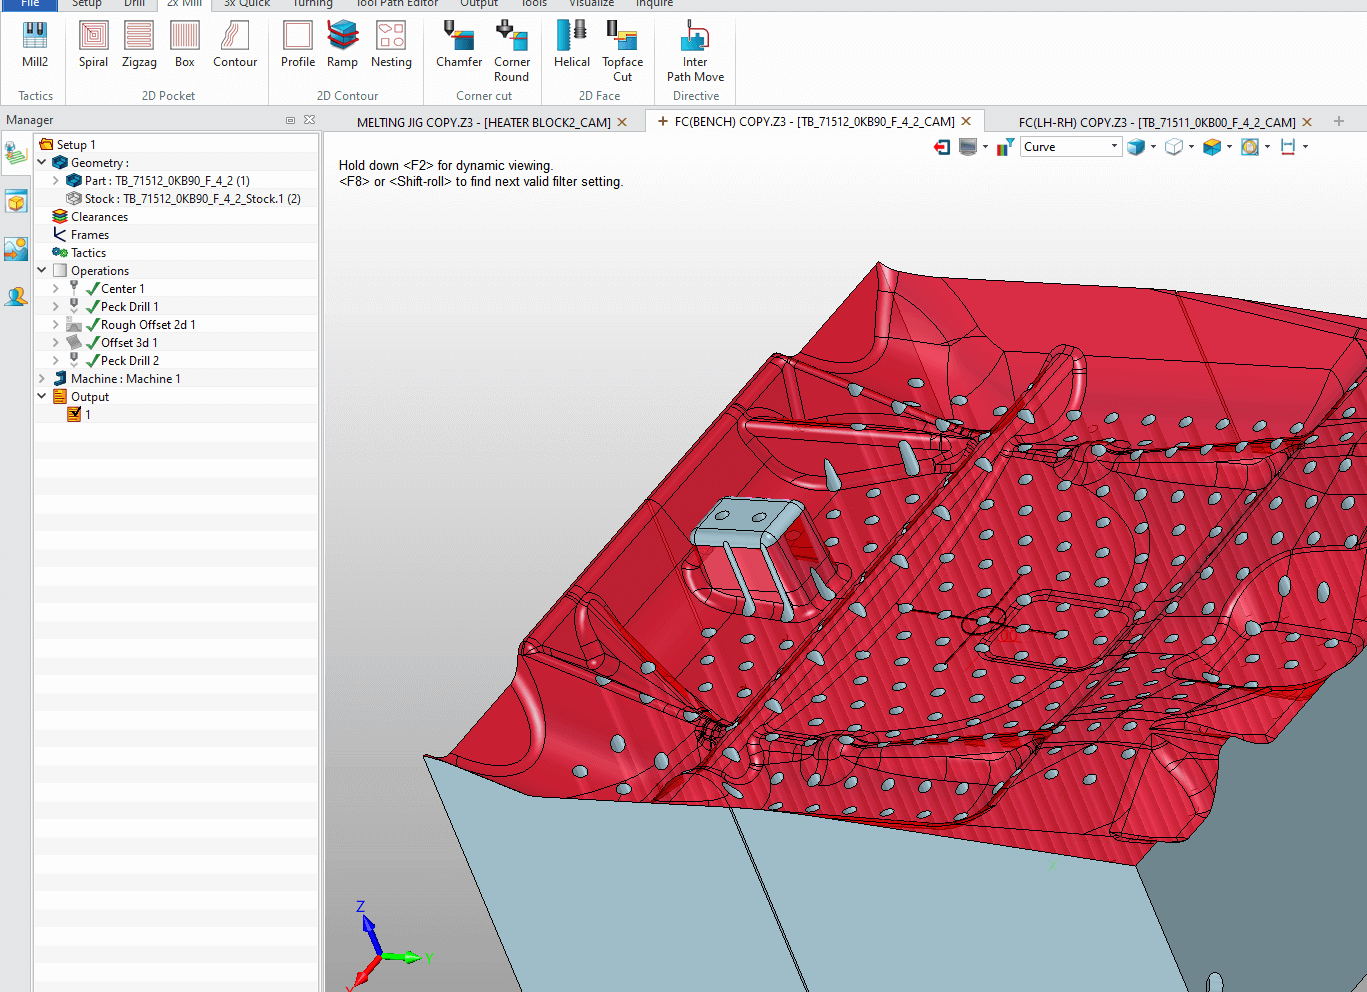Pick the Ramp contour tool

[x=342, y=45]
